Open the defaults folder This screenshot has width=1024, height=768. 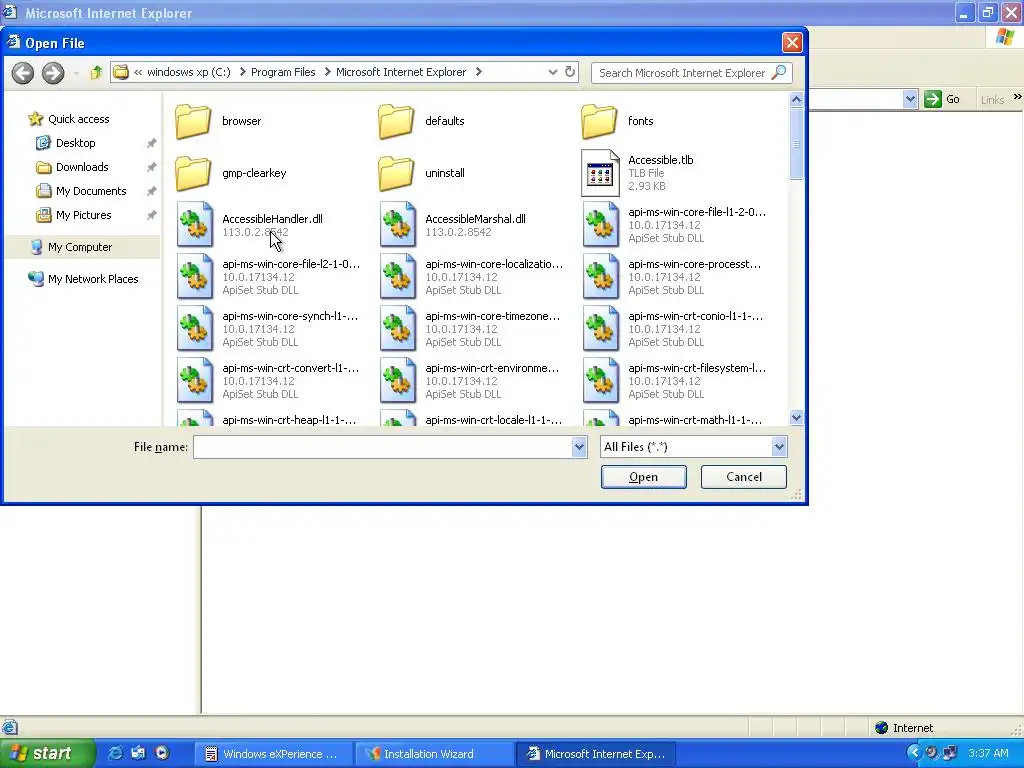click(x=396, y=121)
